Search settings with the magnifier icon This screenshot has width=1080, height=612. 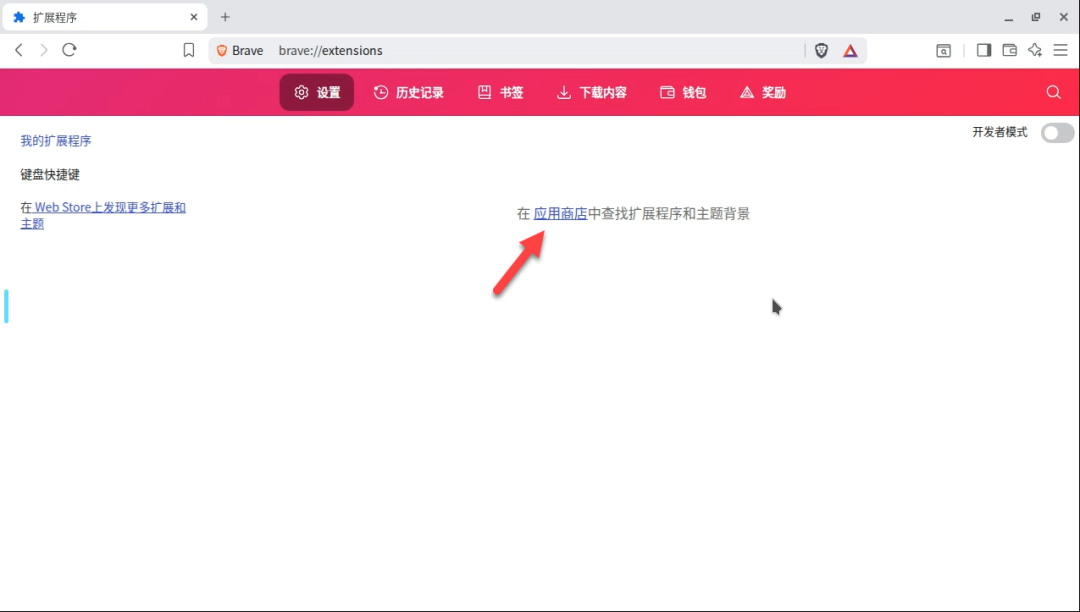pyautogui.click(x=1053, y=92)
